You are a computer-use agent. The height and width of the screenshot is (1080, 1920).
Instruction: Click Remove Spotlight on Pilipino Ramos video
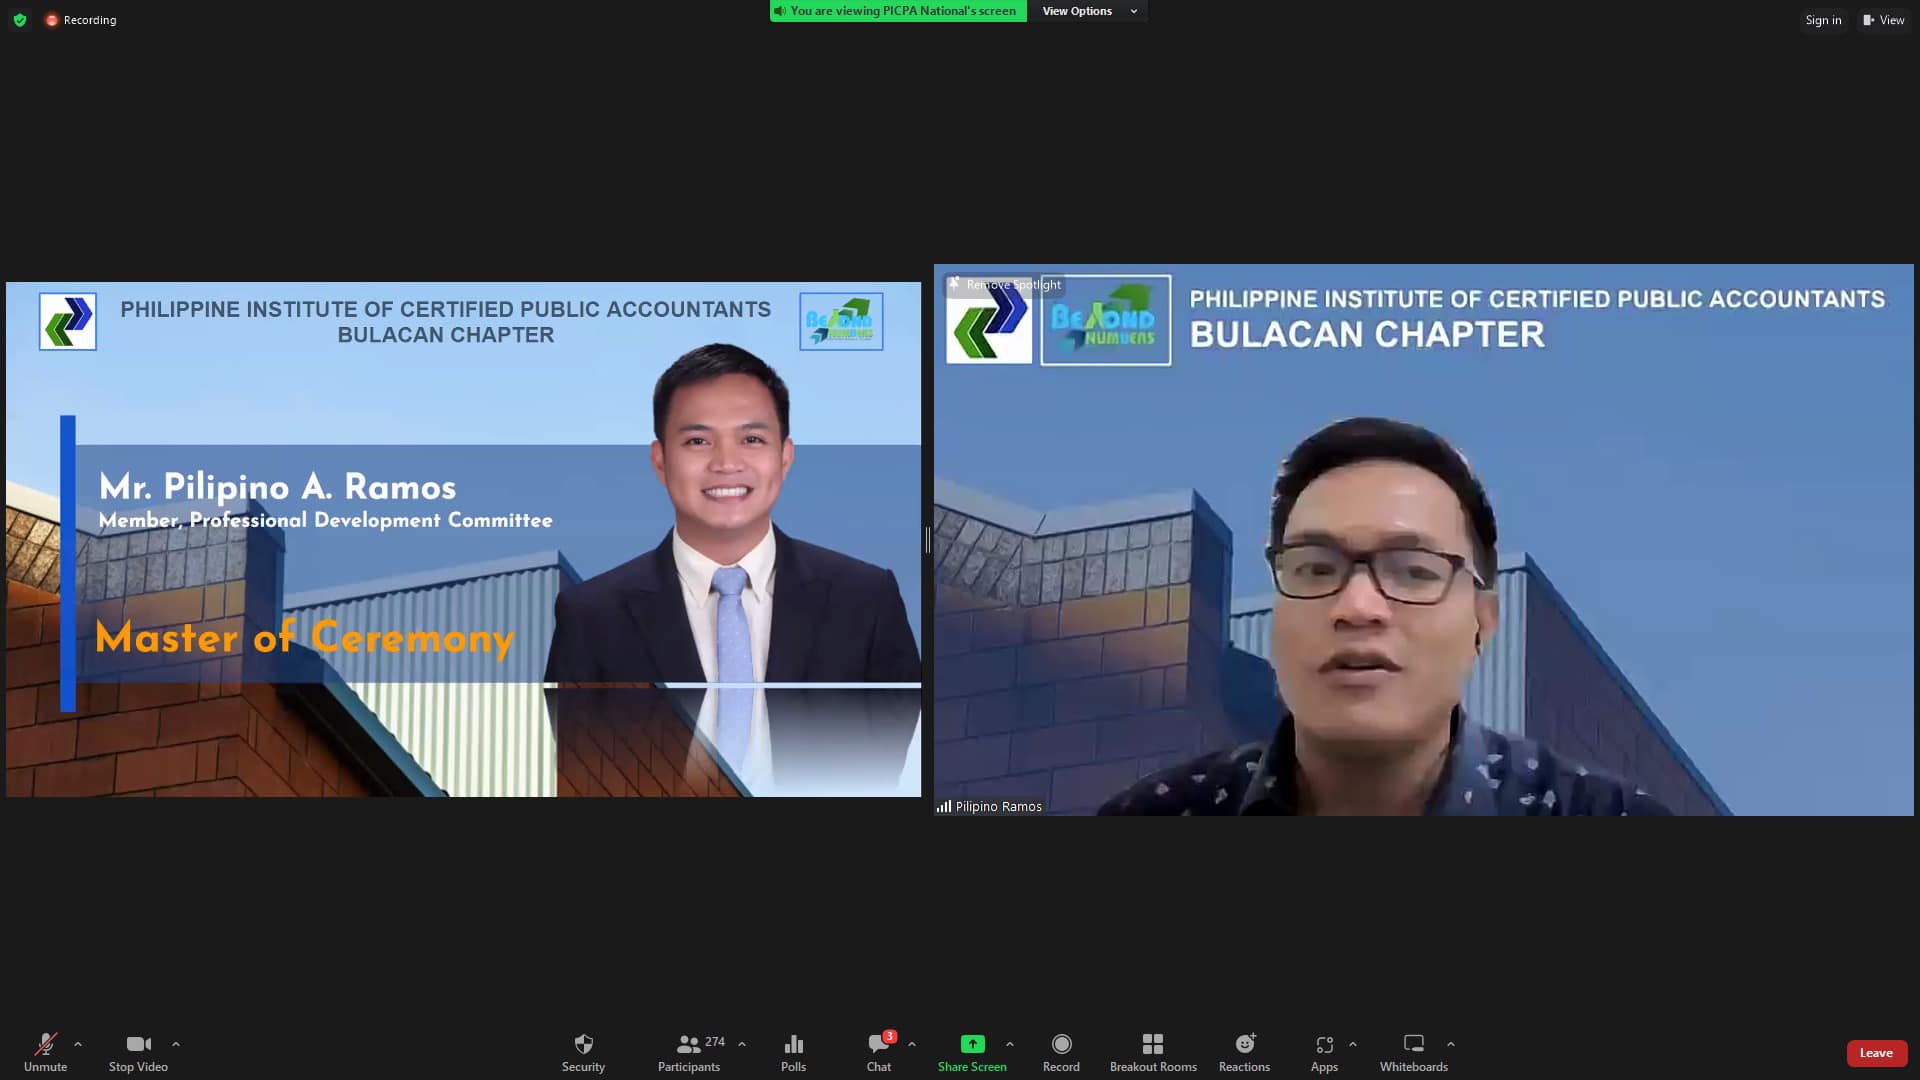point(1005,285)
